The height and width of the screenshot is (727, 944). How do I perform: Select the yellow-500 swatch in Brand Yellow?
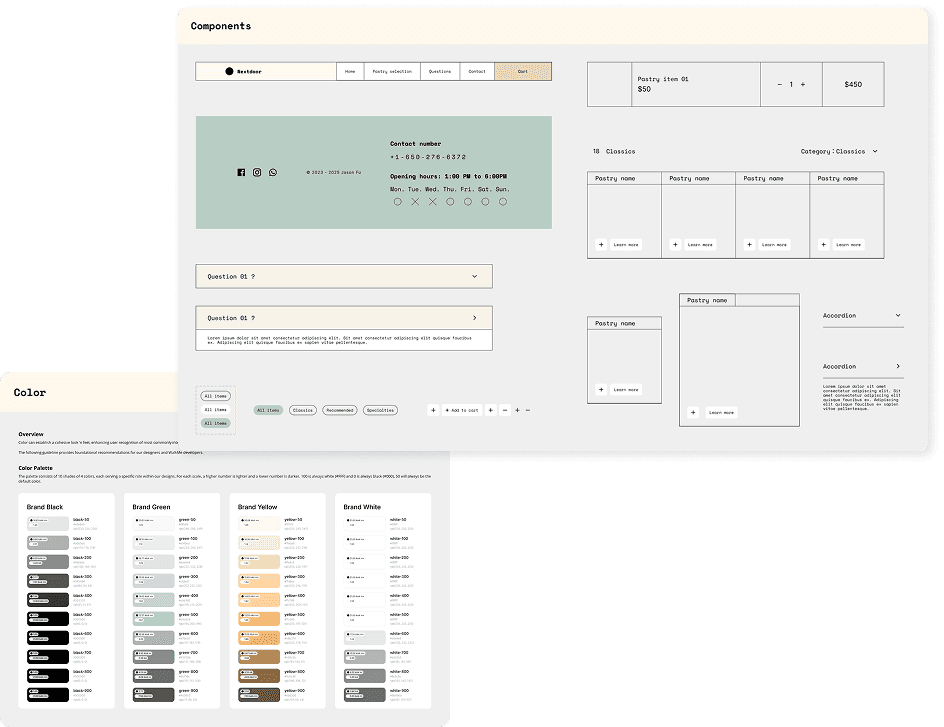point(259,619)
